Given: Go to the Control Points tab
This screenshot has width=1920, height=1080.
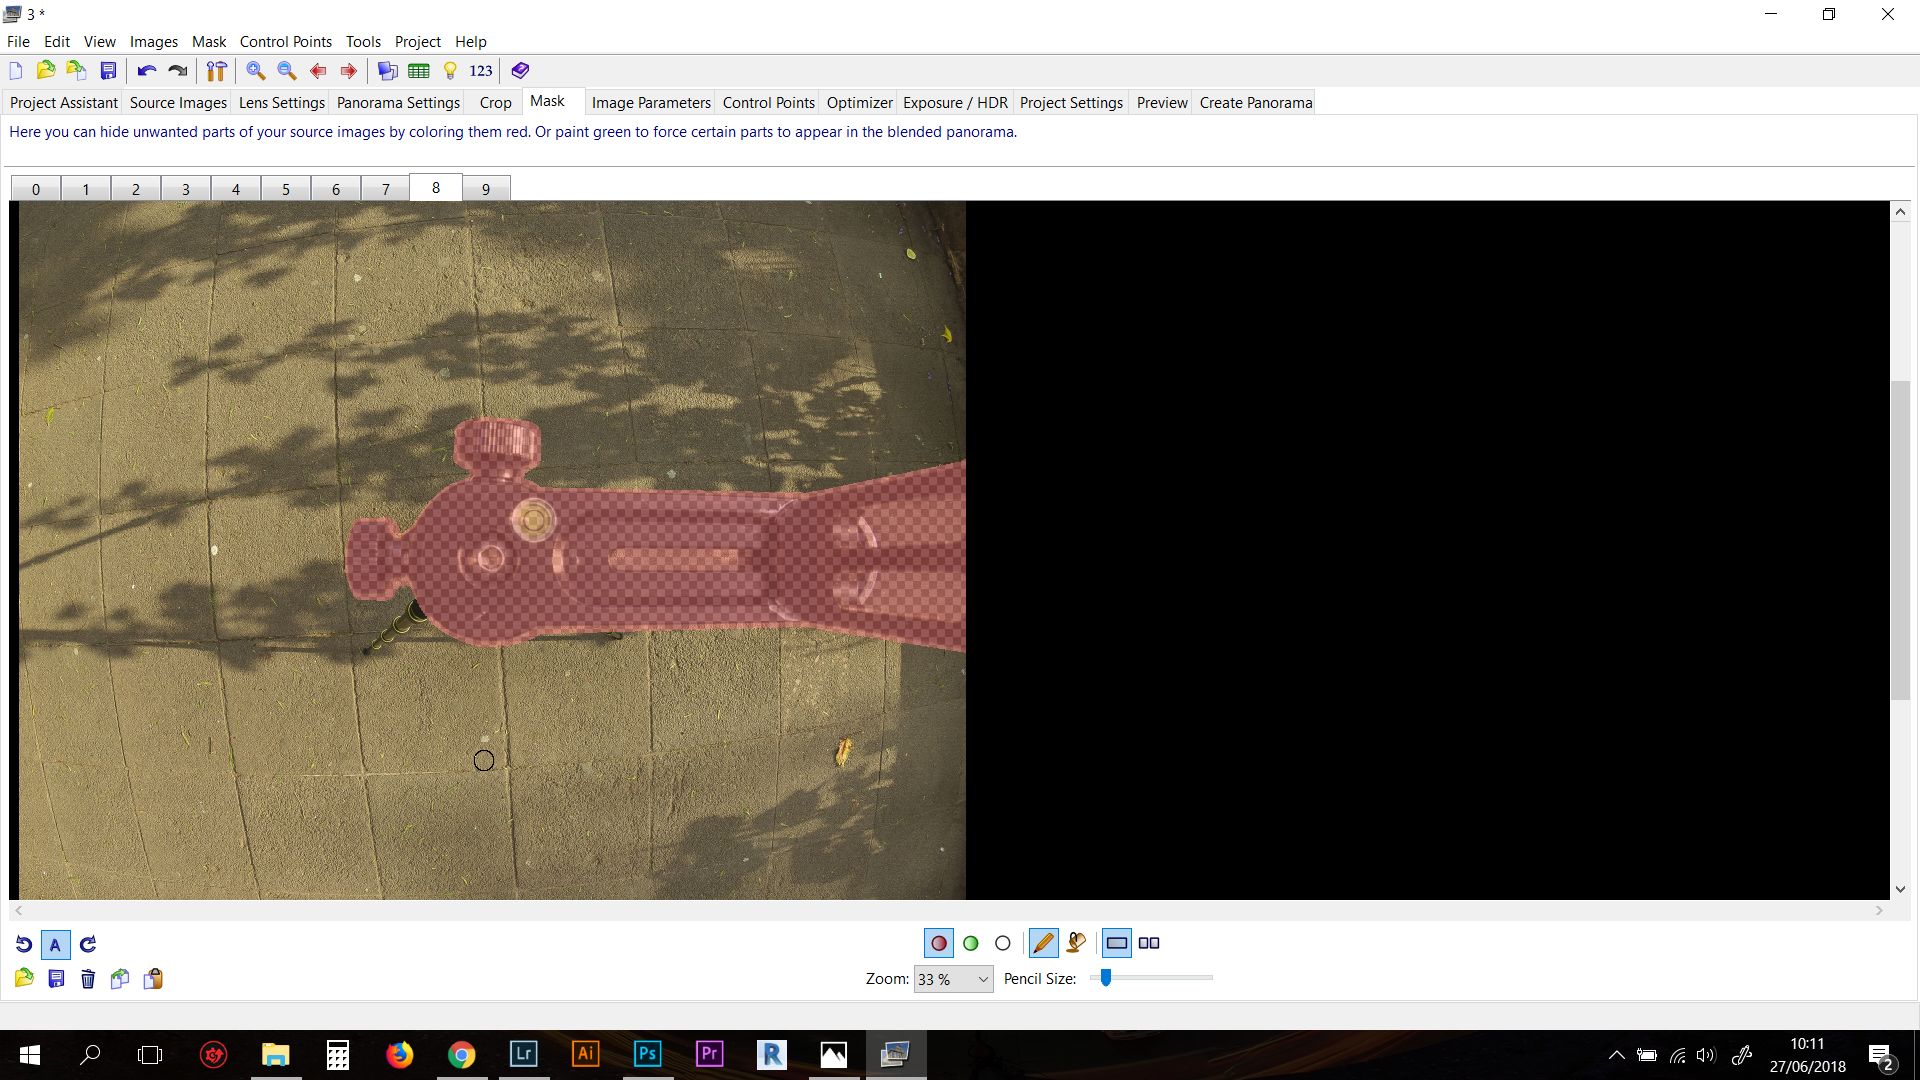Looking at the screenshot, I should click(x=769, y=102).
